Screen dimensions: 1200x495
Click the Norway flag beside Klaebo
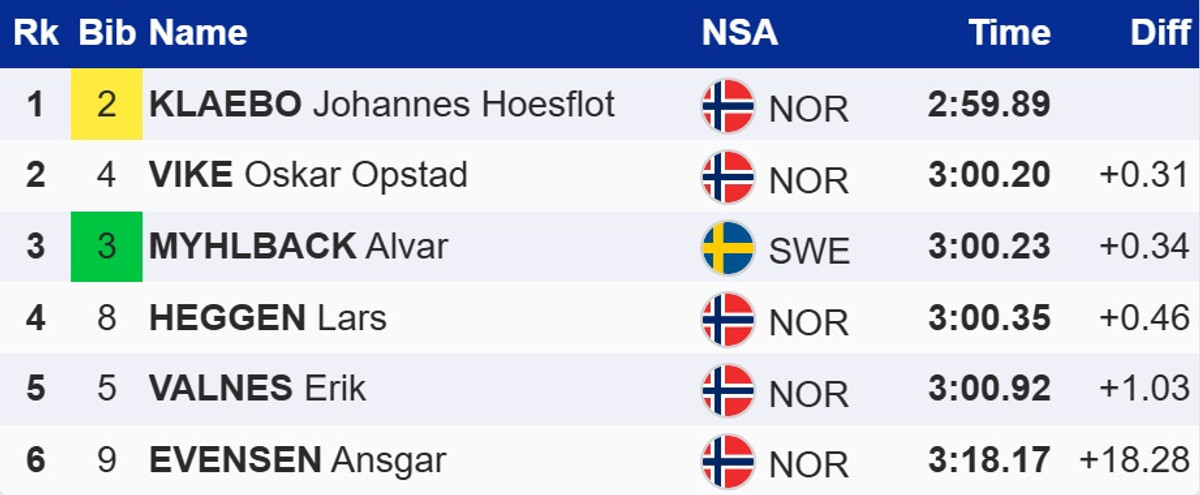[728, 105]
